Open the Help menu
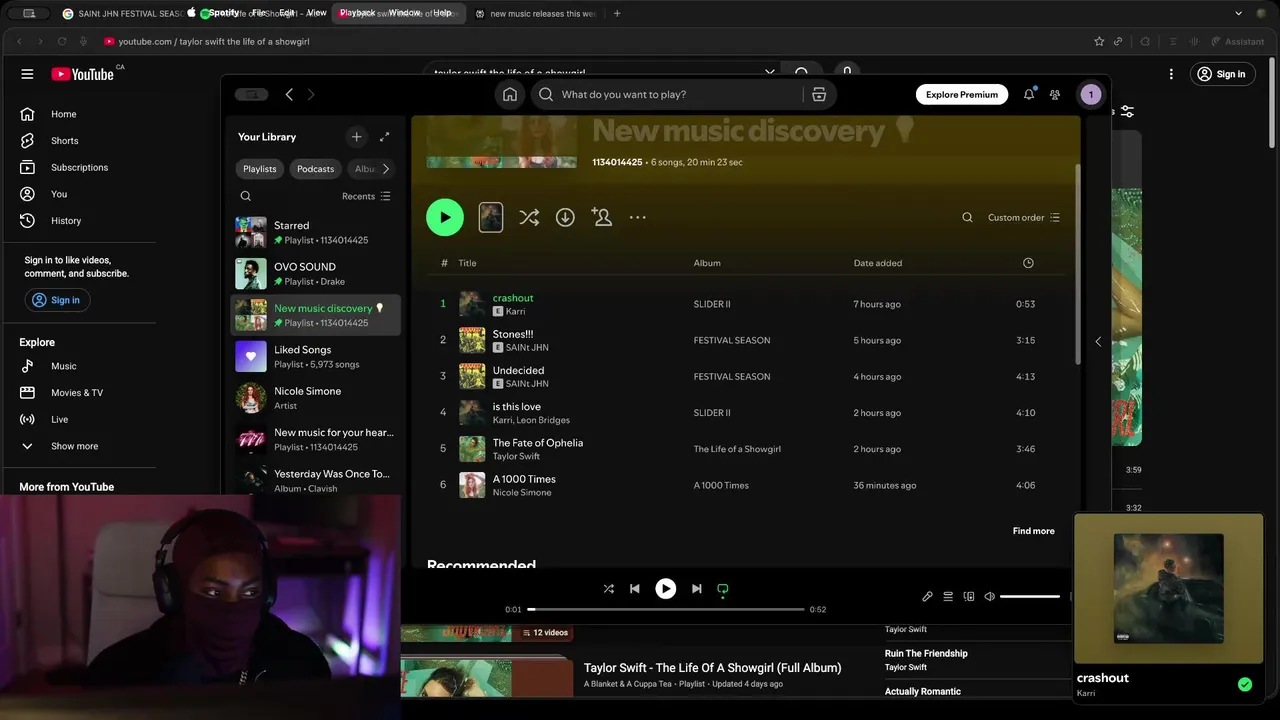Viewport: 1280px width, 720px height. tap(442, 13)
